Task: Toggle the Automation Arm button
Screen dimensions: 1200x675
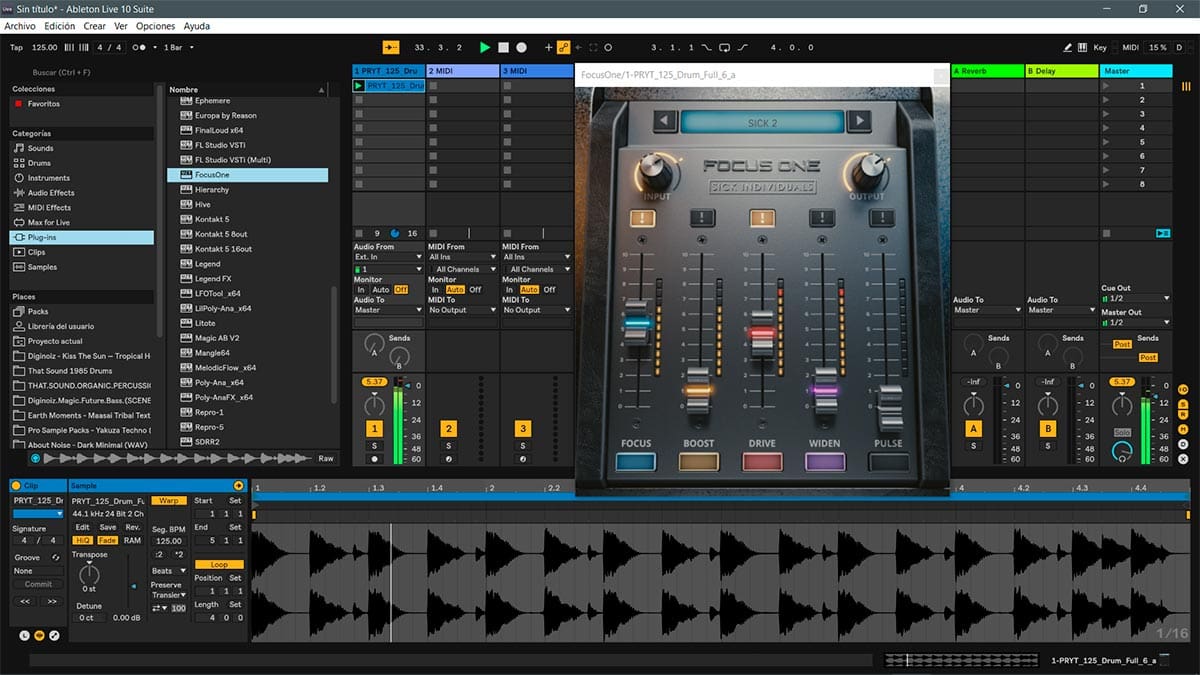Action: (x=564, y=47)
